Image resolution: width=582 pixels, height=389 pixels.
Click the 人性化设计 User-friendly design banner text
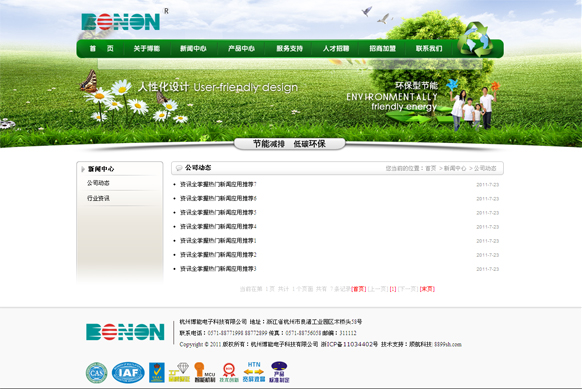click(218, 87)
